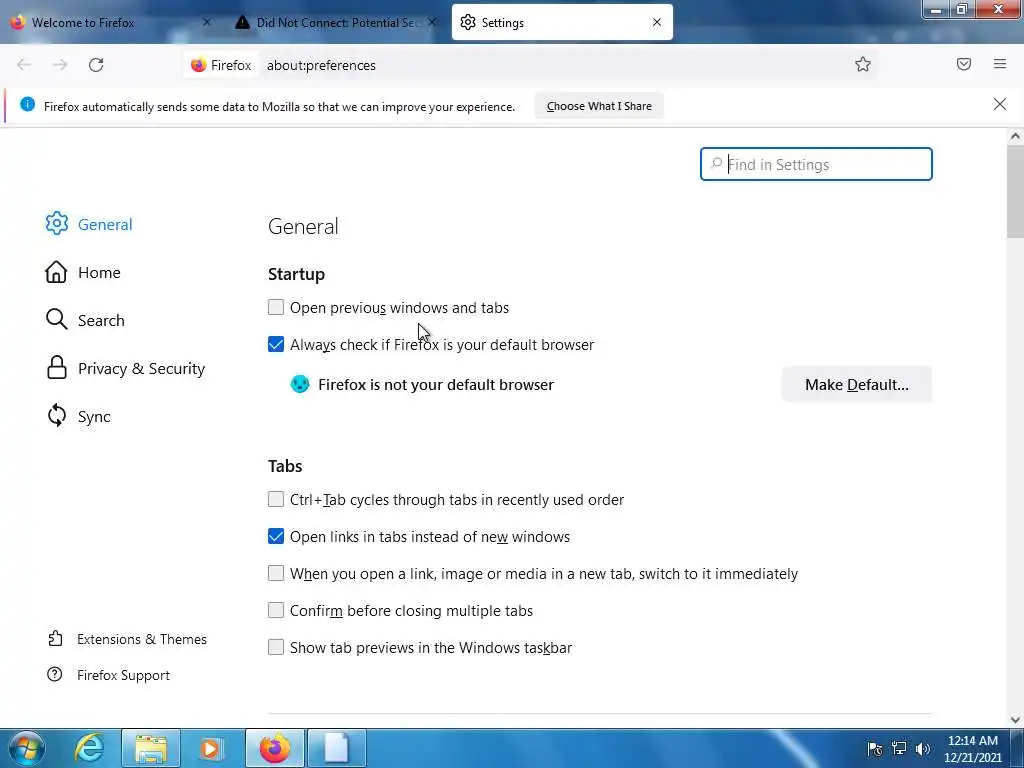
Task: Click the volume speaker tray icon
Action: coord(923,749)
